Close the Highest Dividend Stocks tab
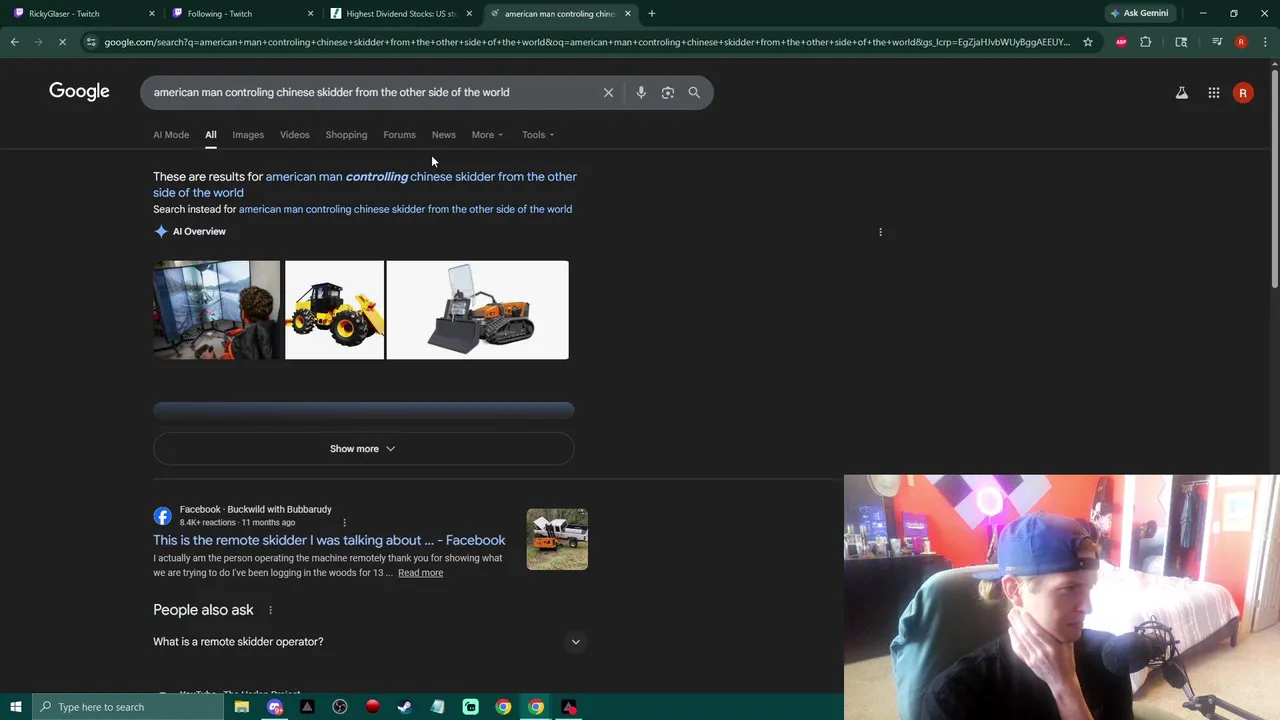This screenshot has width=1280, height=720. (469, 14)
